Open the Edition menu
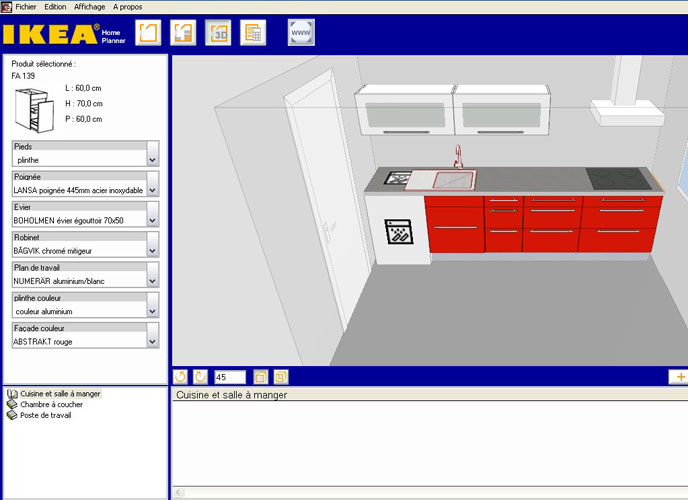The image size is (688, 500). 55,7
